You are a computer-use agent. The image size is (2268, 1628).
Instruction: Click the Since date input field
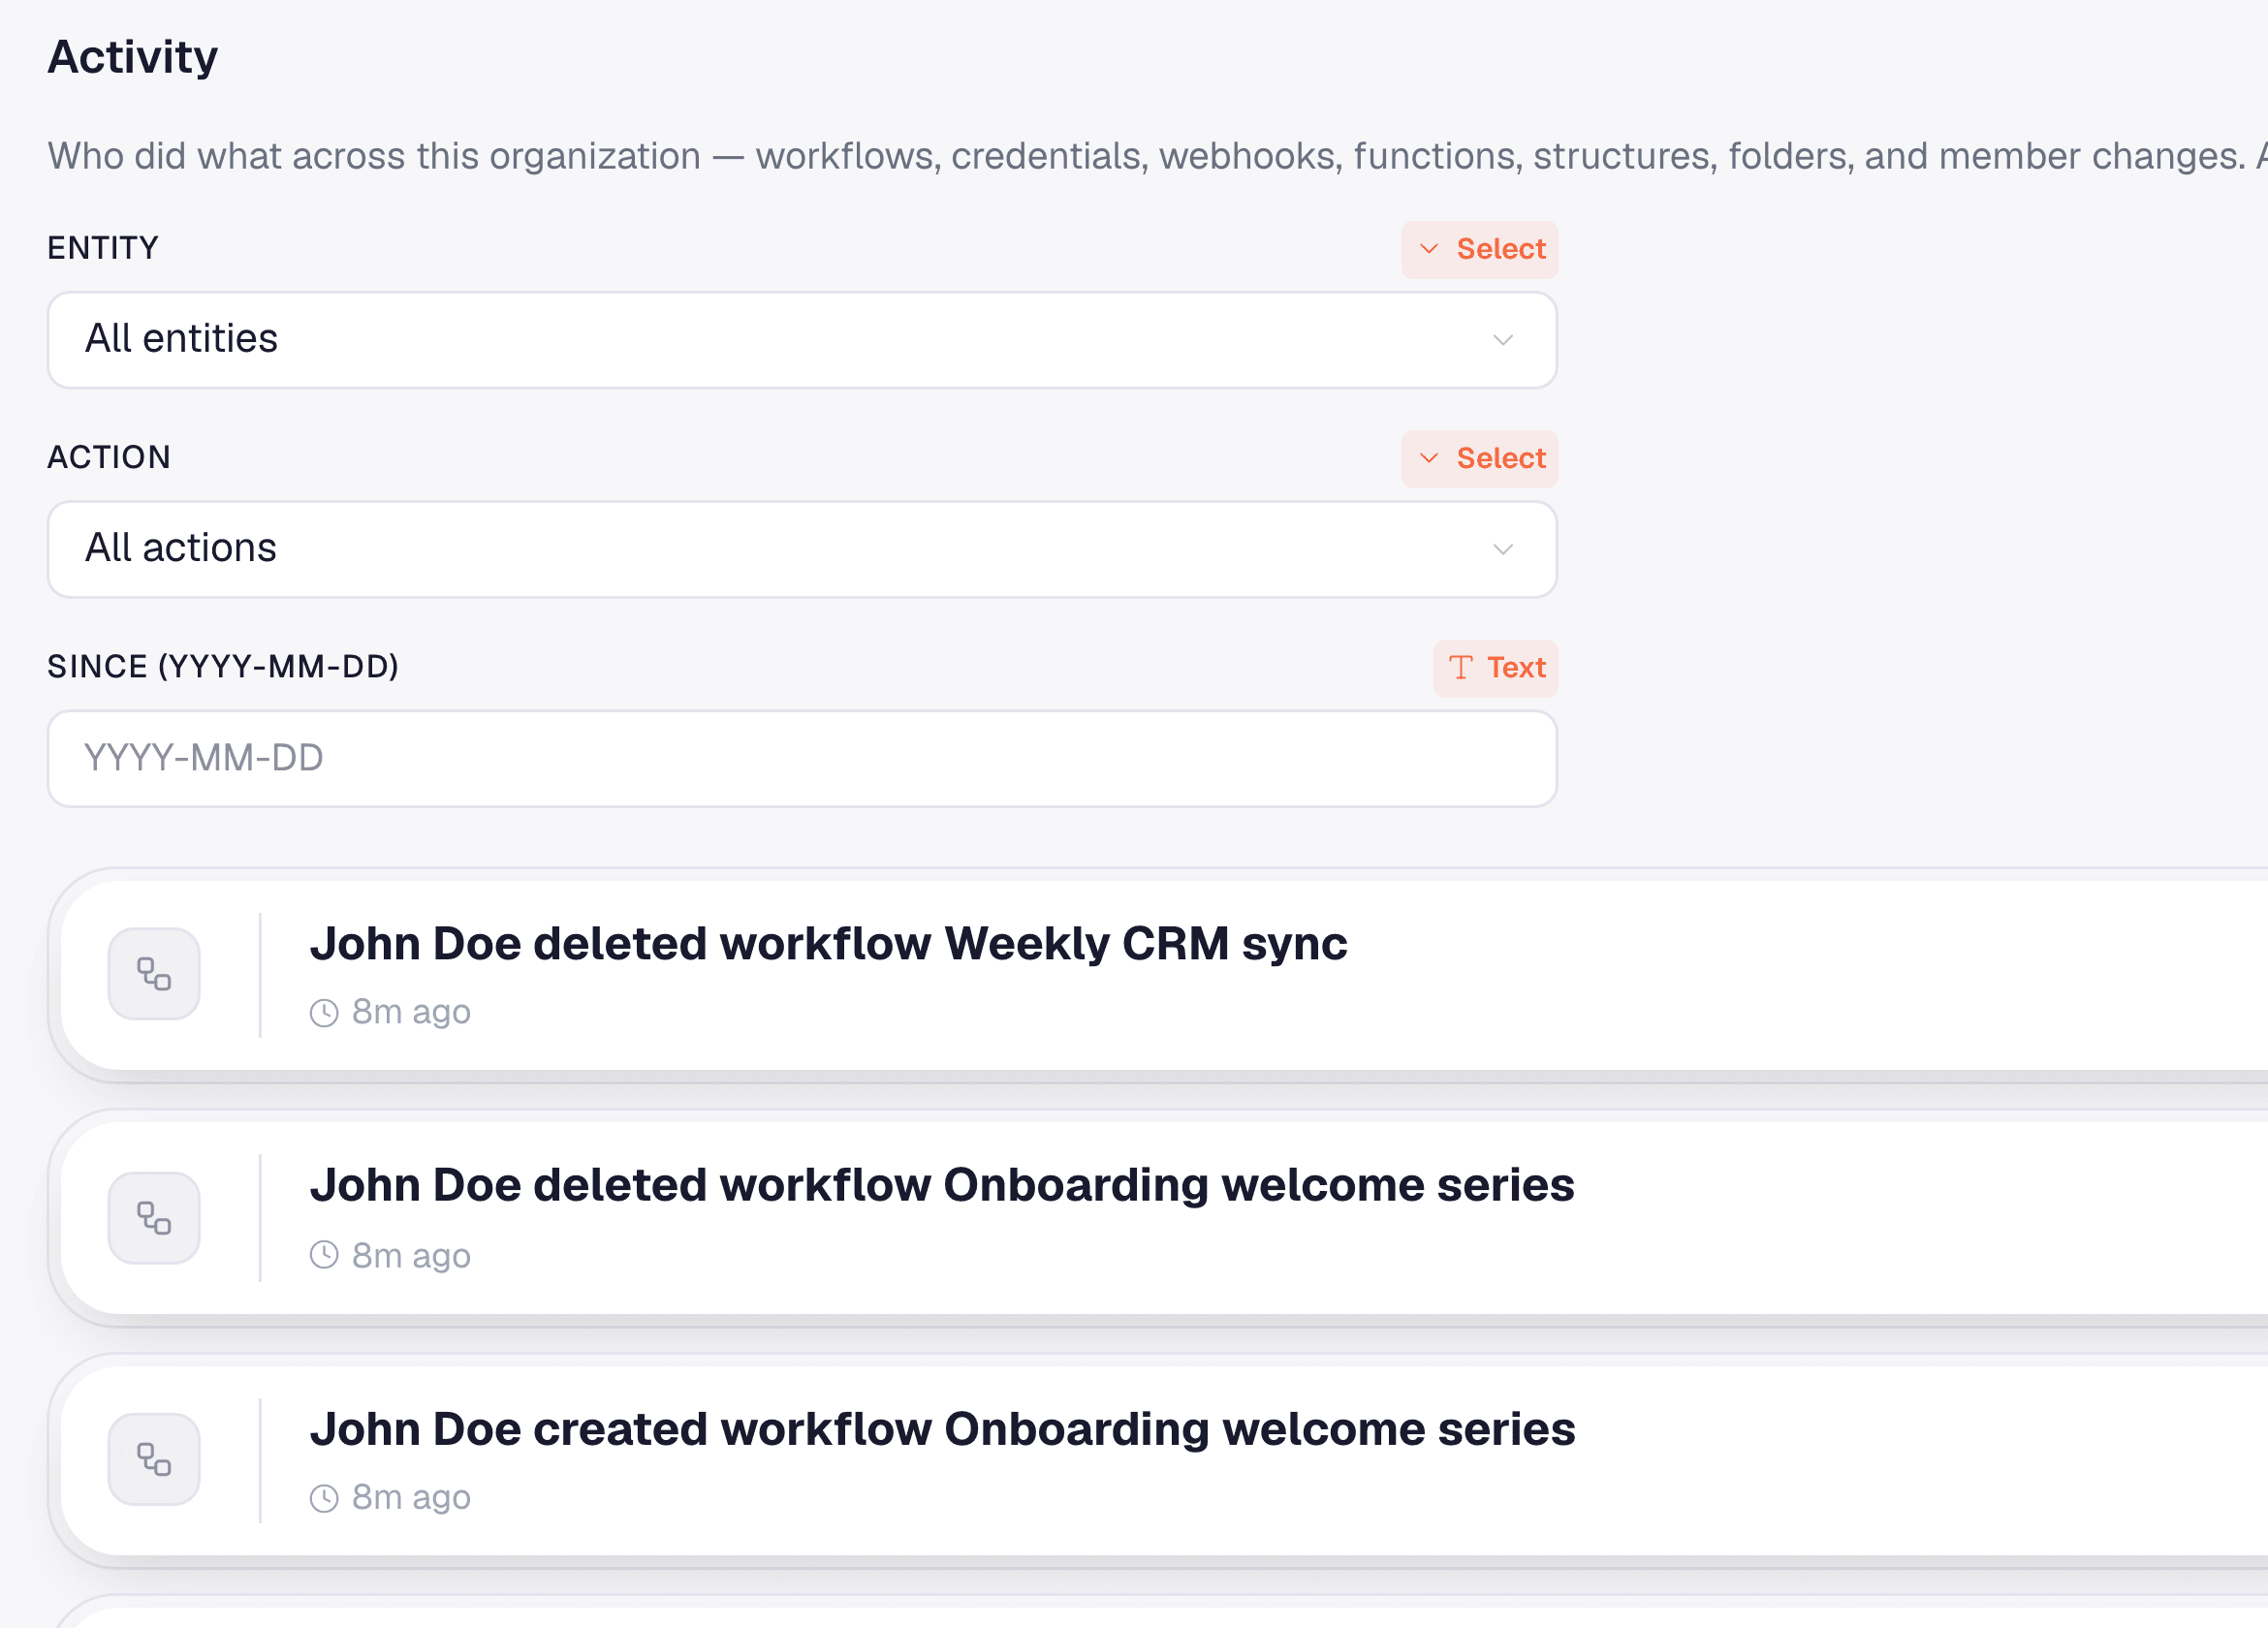click(x=802, y=758)
